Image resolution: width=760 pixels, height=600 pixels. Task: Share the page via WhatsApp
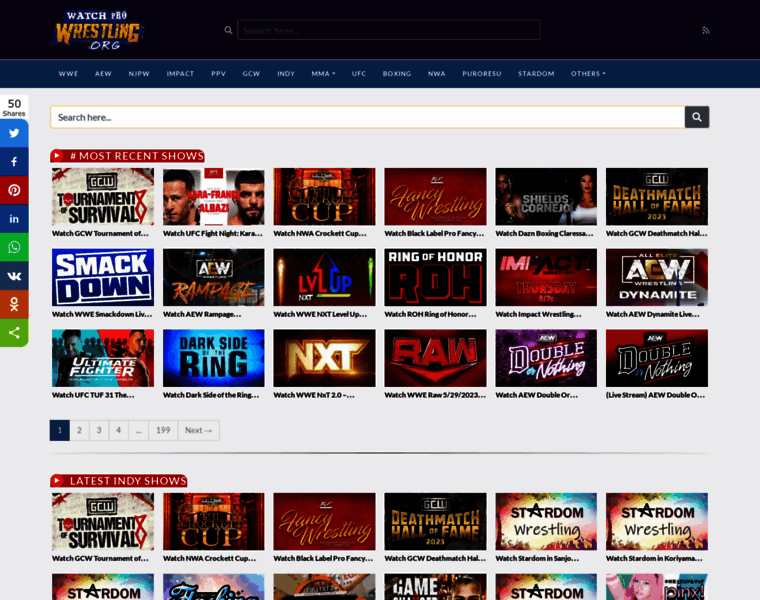14,247
